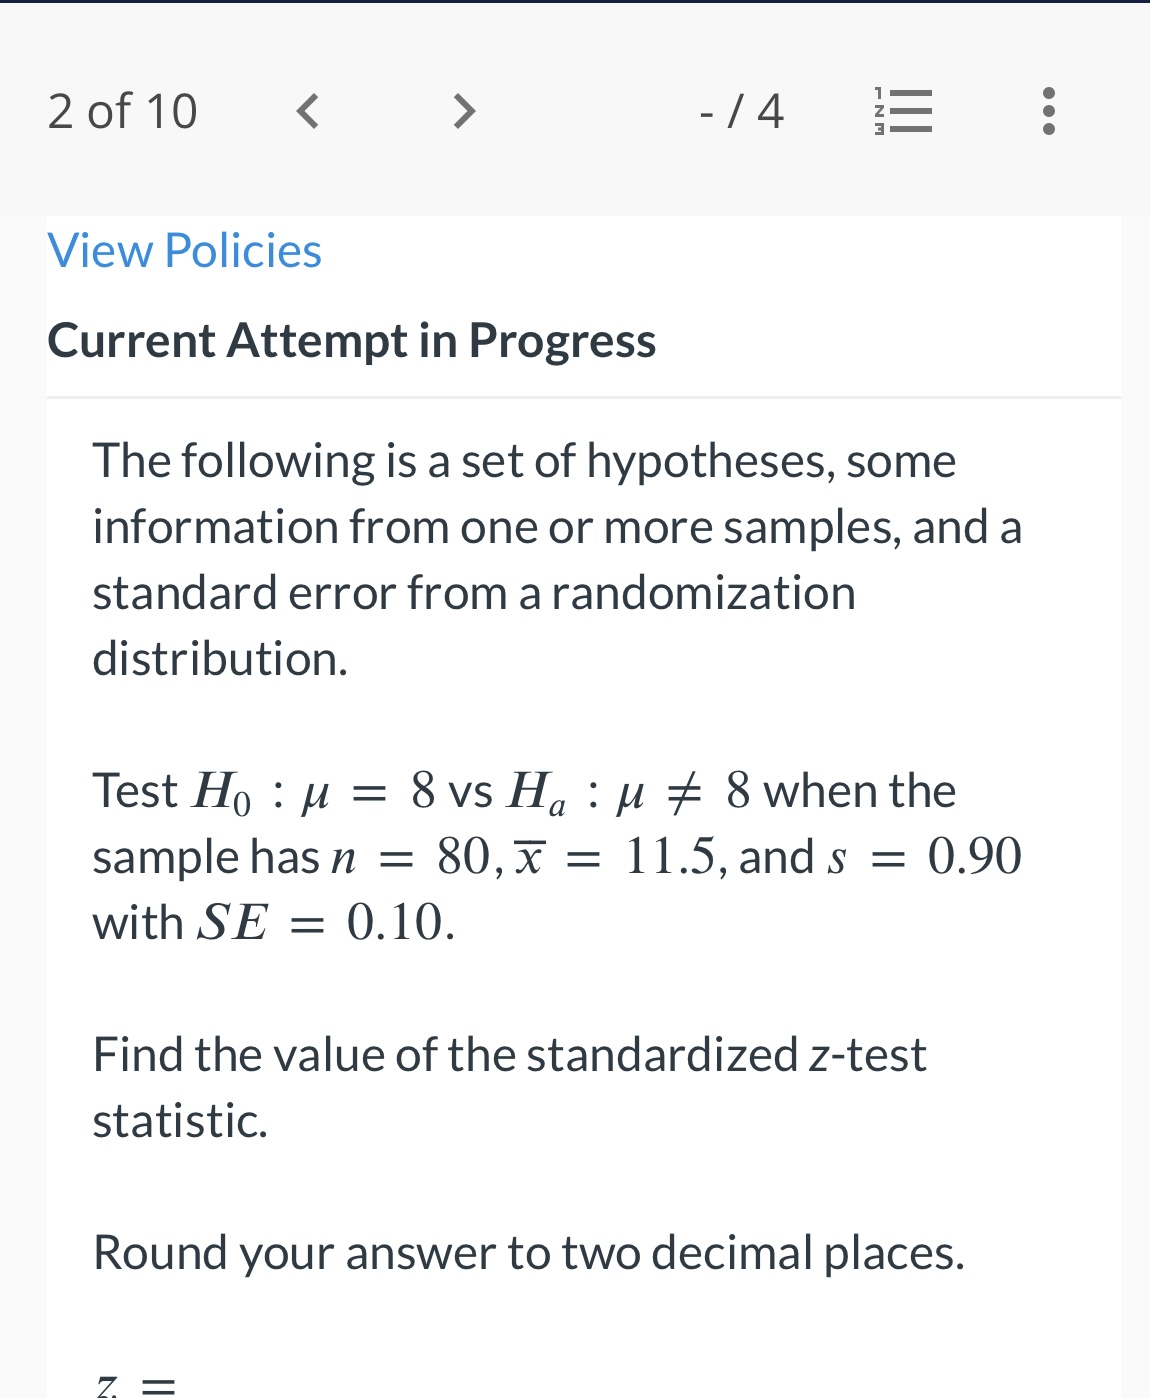Screen dimensions: 1150x1398
Task: Click the back navigation arrow icon
Action: tap(308, 111)
